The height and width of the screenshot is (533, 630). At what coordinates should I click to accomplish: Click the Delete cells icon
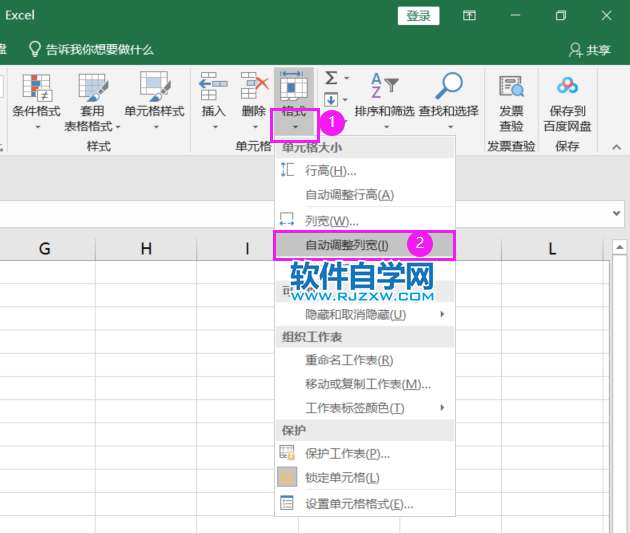[254, 86]
